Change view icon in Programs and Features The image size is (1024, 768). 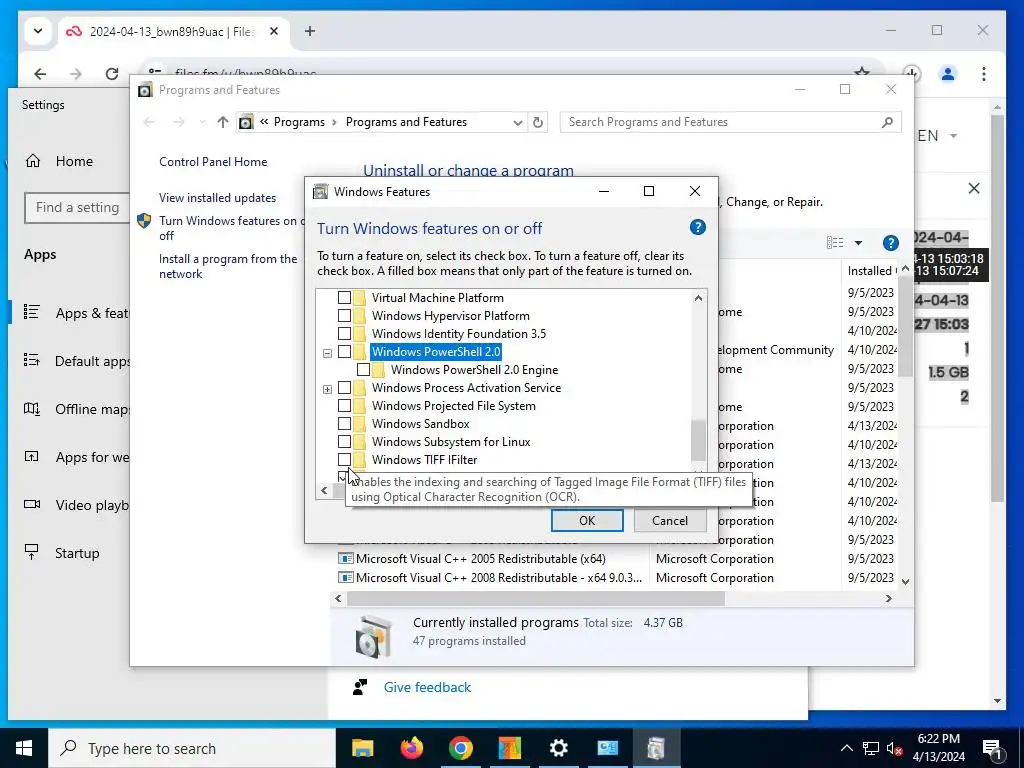click(x=835, y=243)
